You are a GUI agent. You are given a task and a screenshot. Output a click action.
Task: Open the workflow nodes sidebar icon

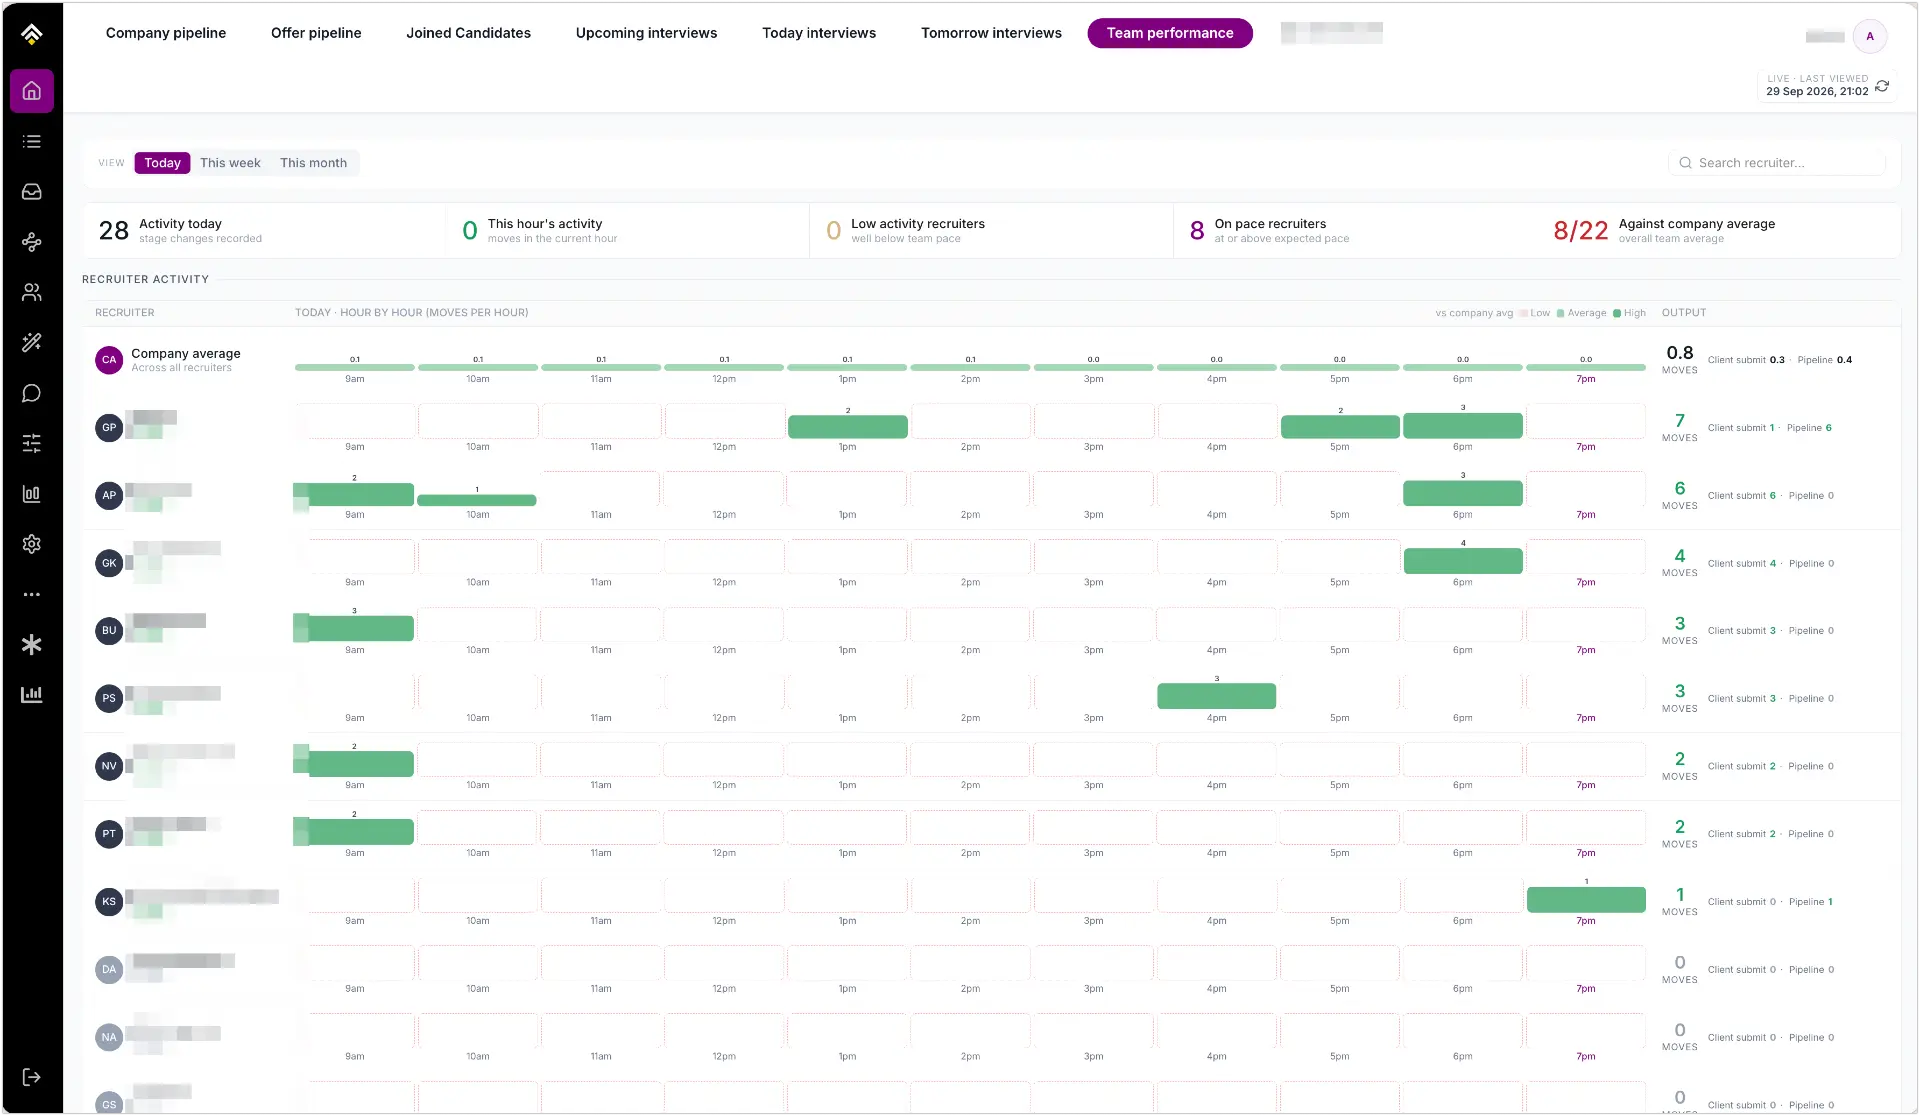coord(32,242)
